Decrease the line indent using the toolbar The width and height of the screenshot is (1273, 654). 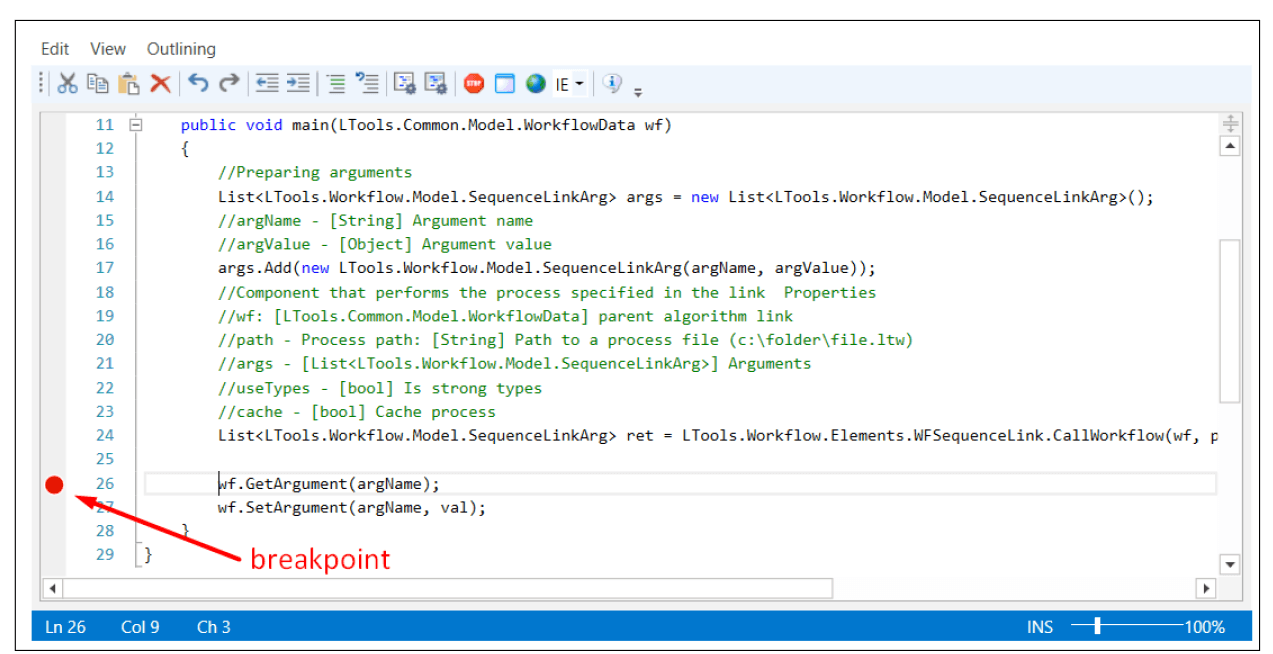267,84
